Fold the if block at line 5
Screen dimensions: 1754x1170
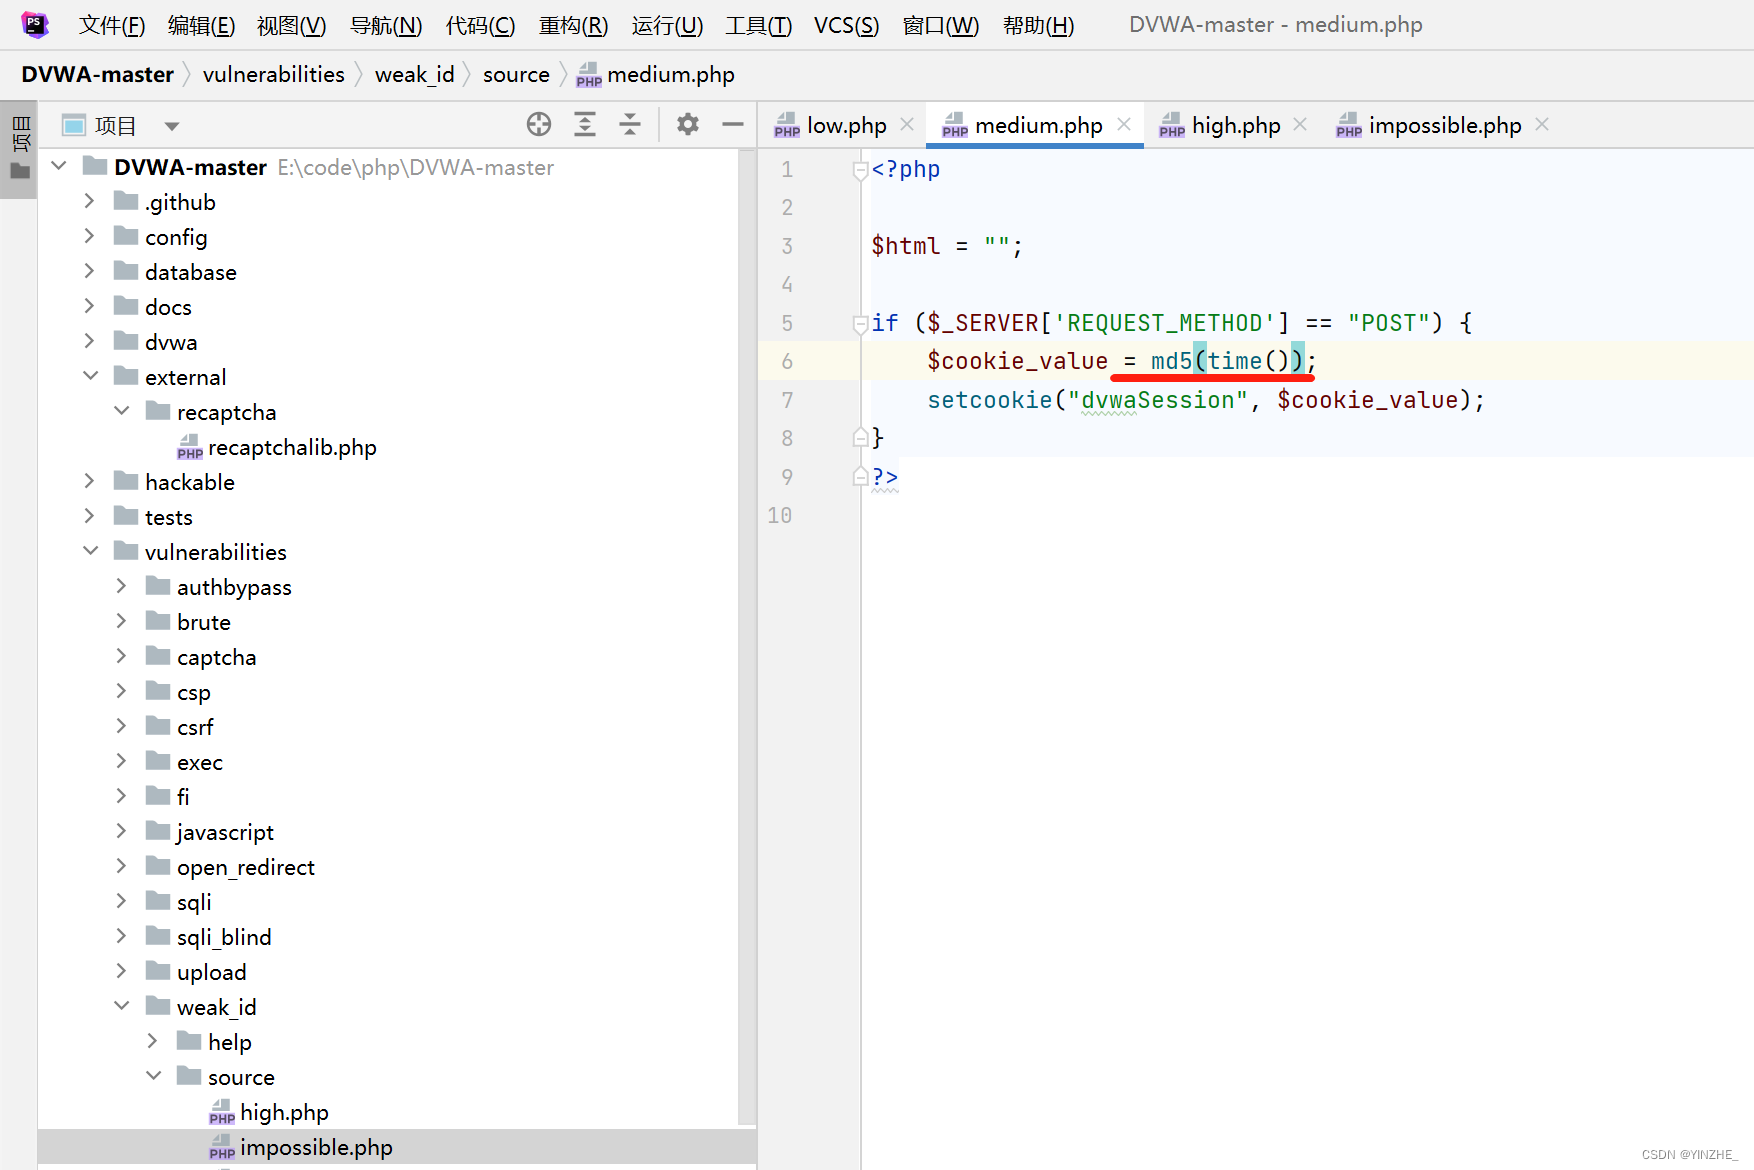pyautogui.click(x=860, y=323)
